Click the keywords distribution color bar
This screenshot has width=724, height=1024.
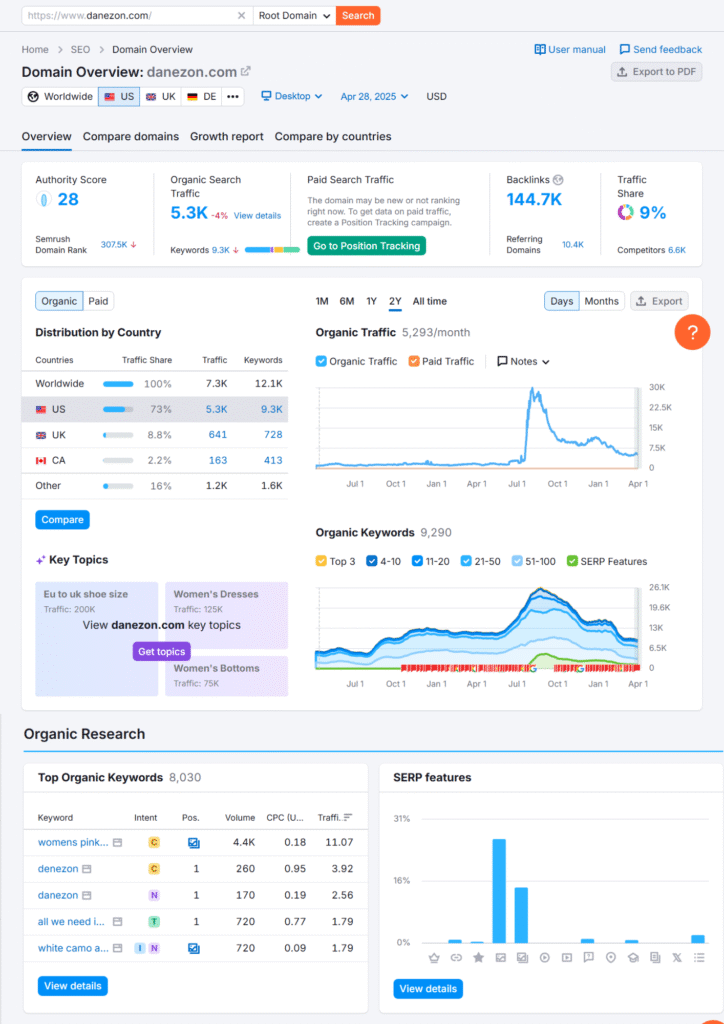pyautogui.click(x=272, y=249)
